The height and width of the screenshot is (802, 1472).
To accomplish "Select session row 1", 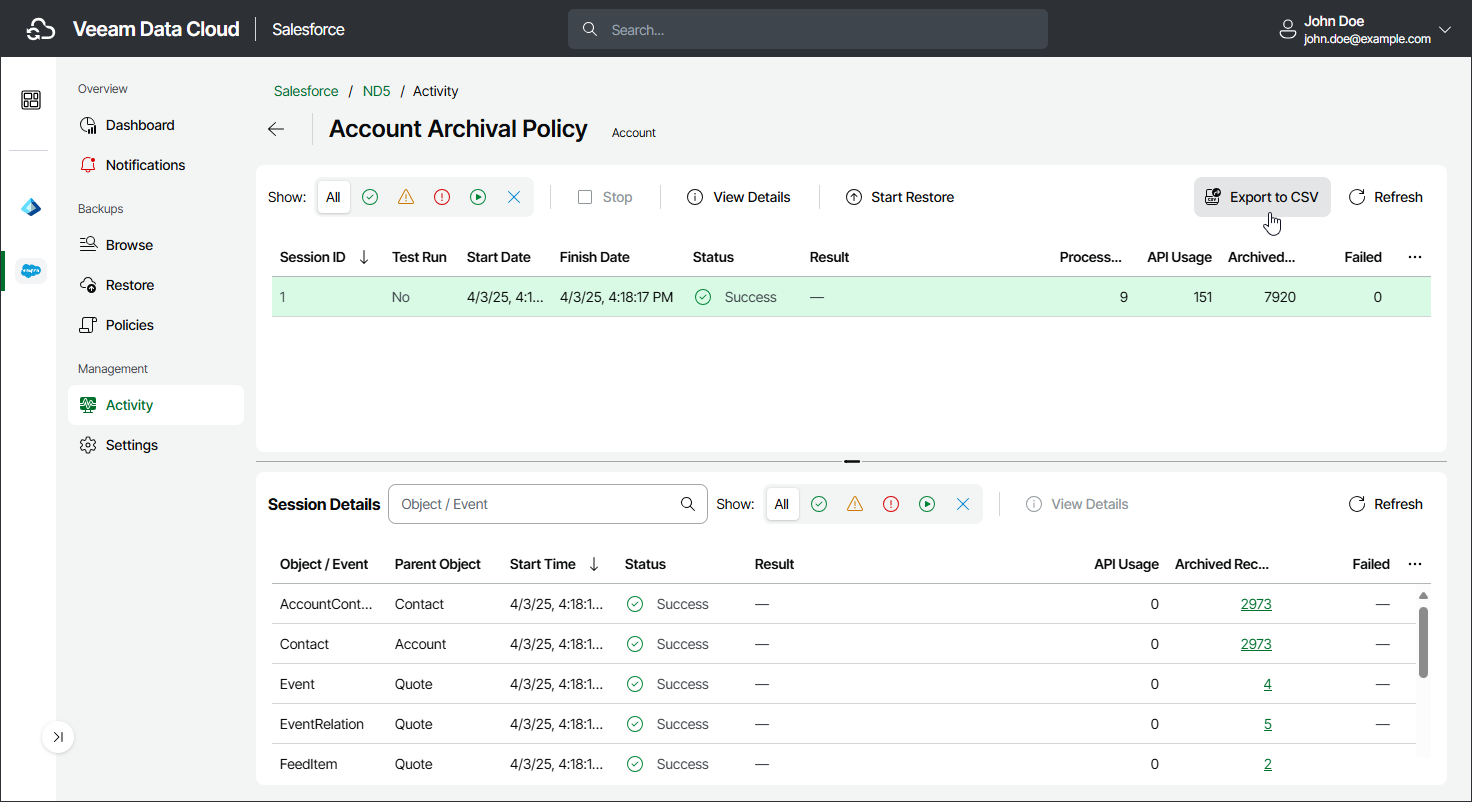I will (x=851, y=297).
